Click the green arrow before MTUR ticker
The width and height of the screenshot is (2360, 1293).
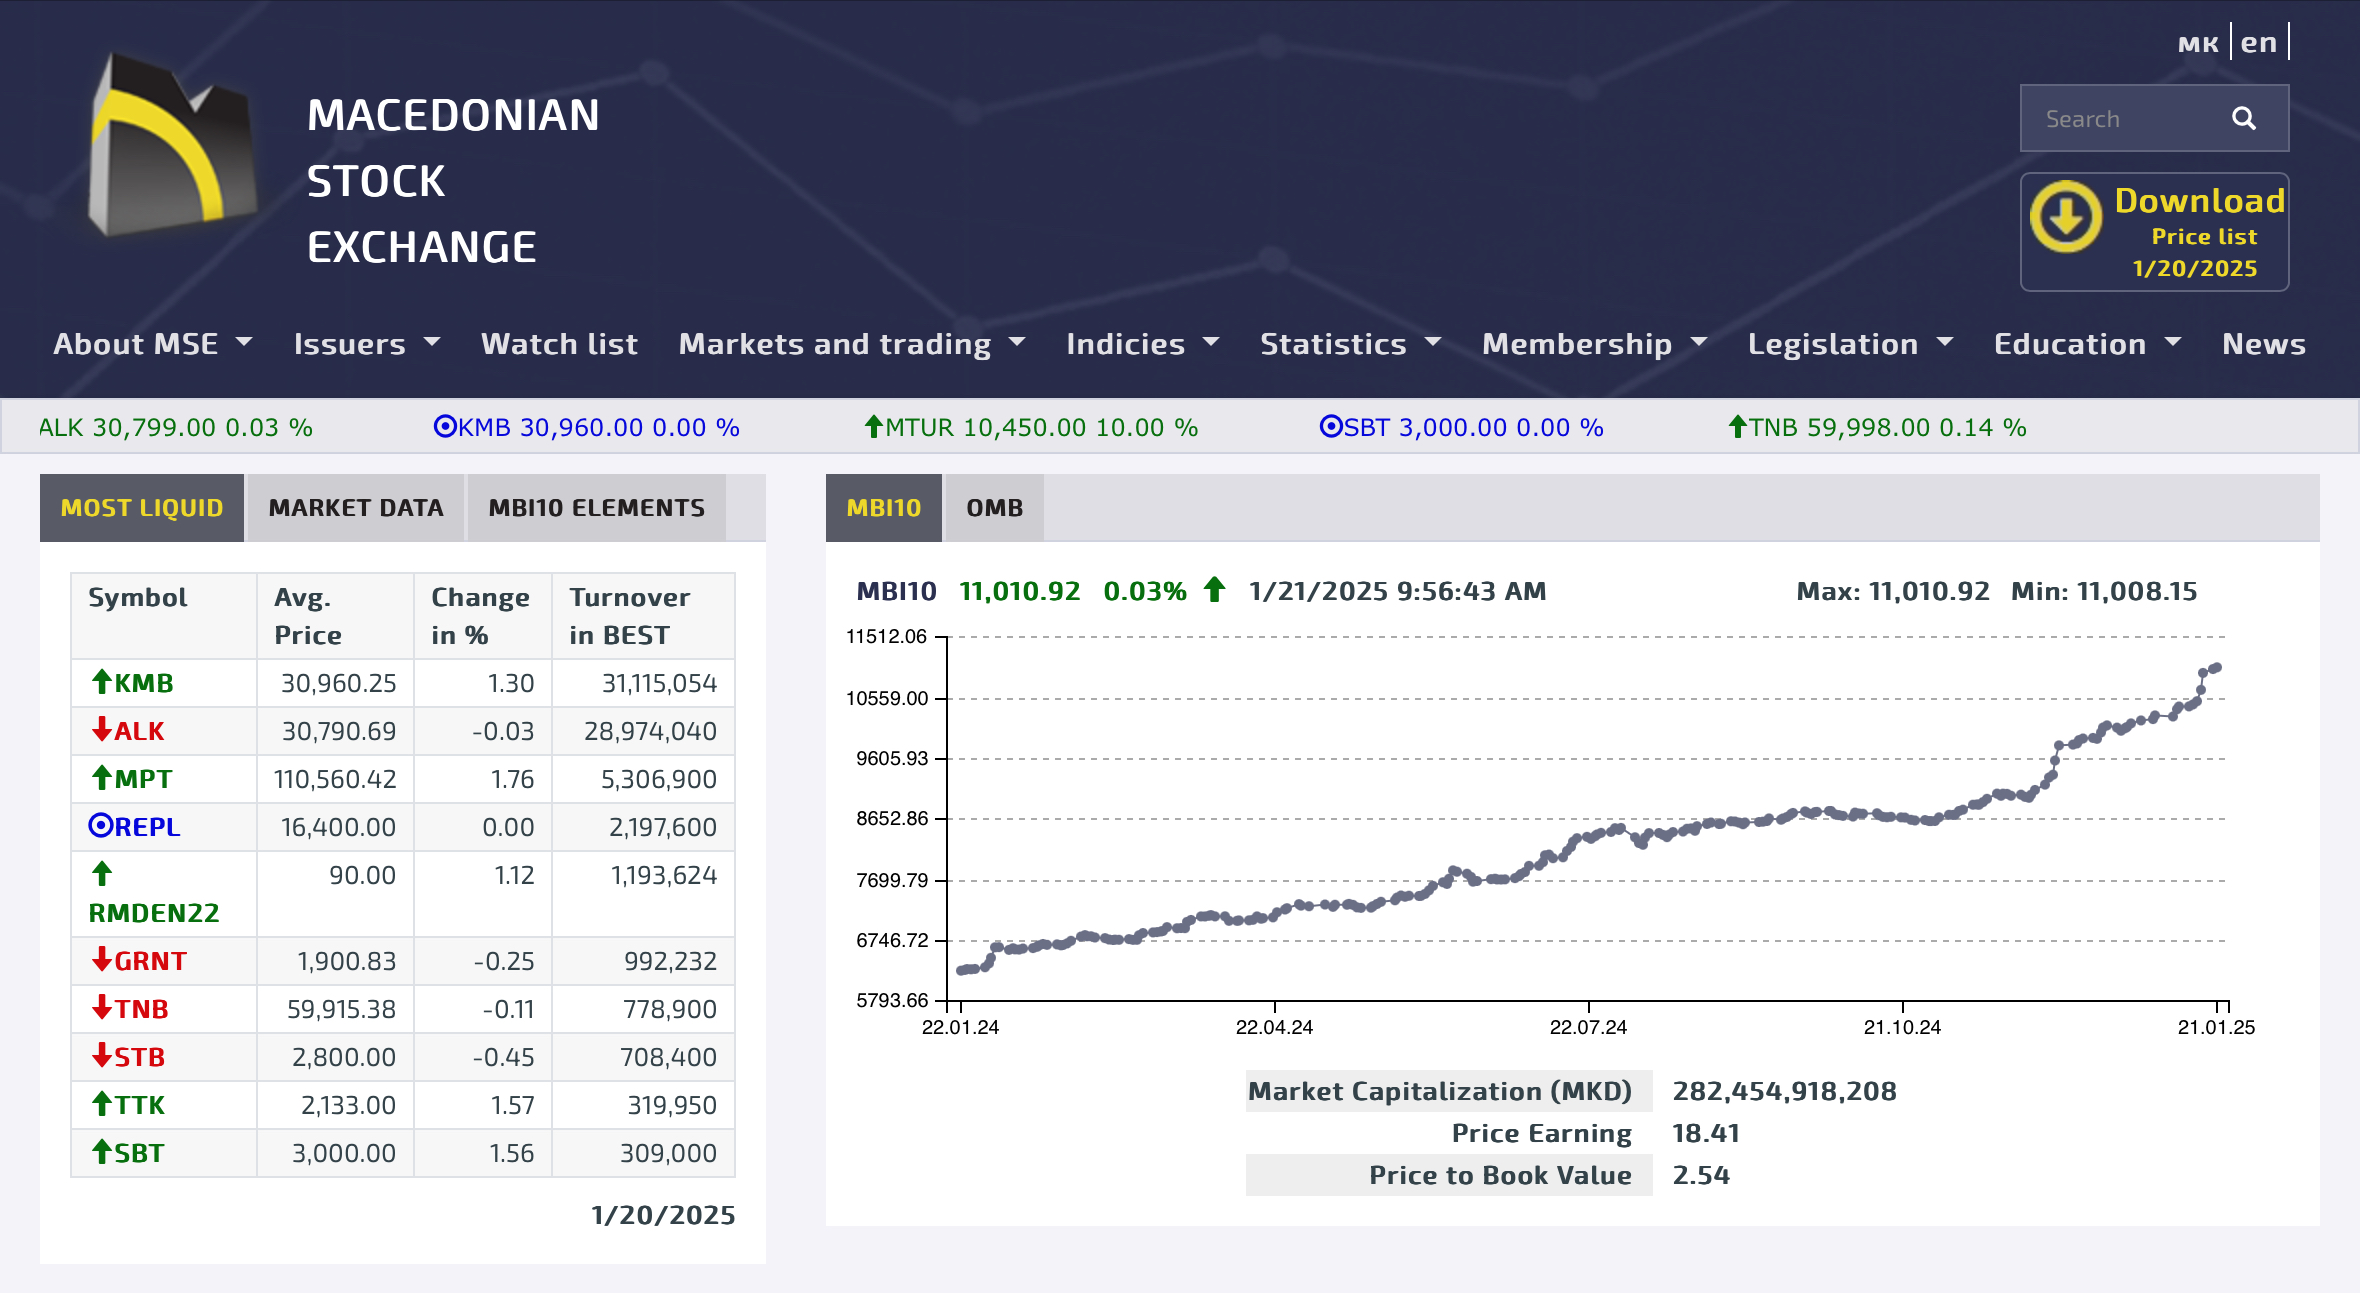[x=873, y=427]
